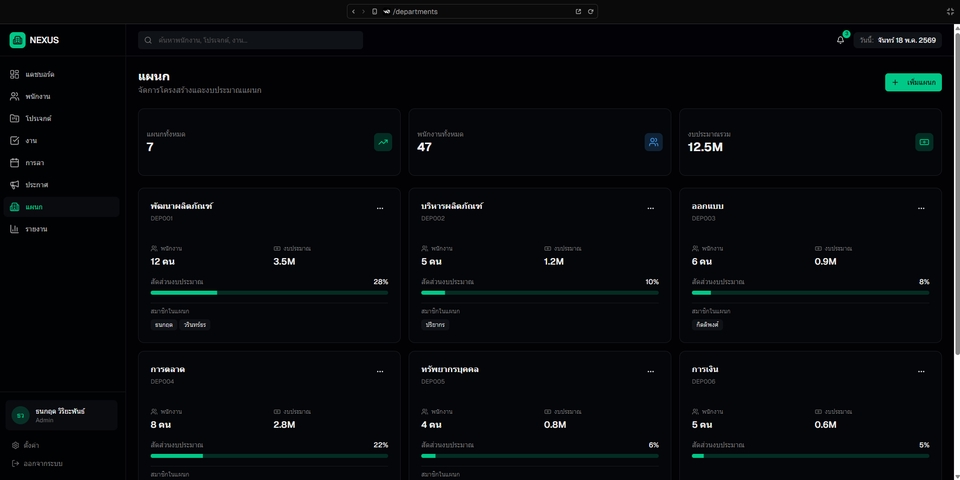Click the 2.8M budget value
Screen dimensions: 960x480
click(x=285, y=425)
